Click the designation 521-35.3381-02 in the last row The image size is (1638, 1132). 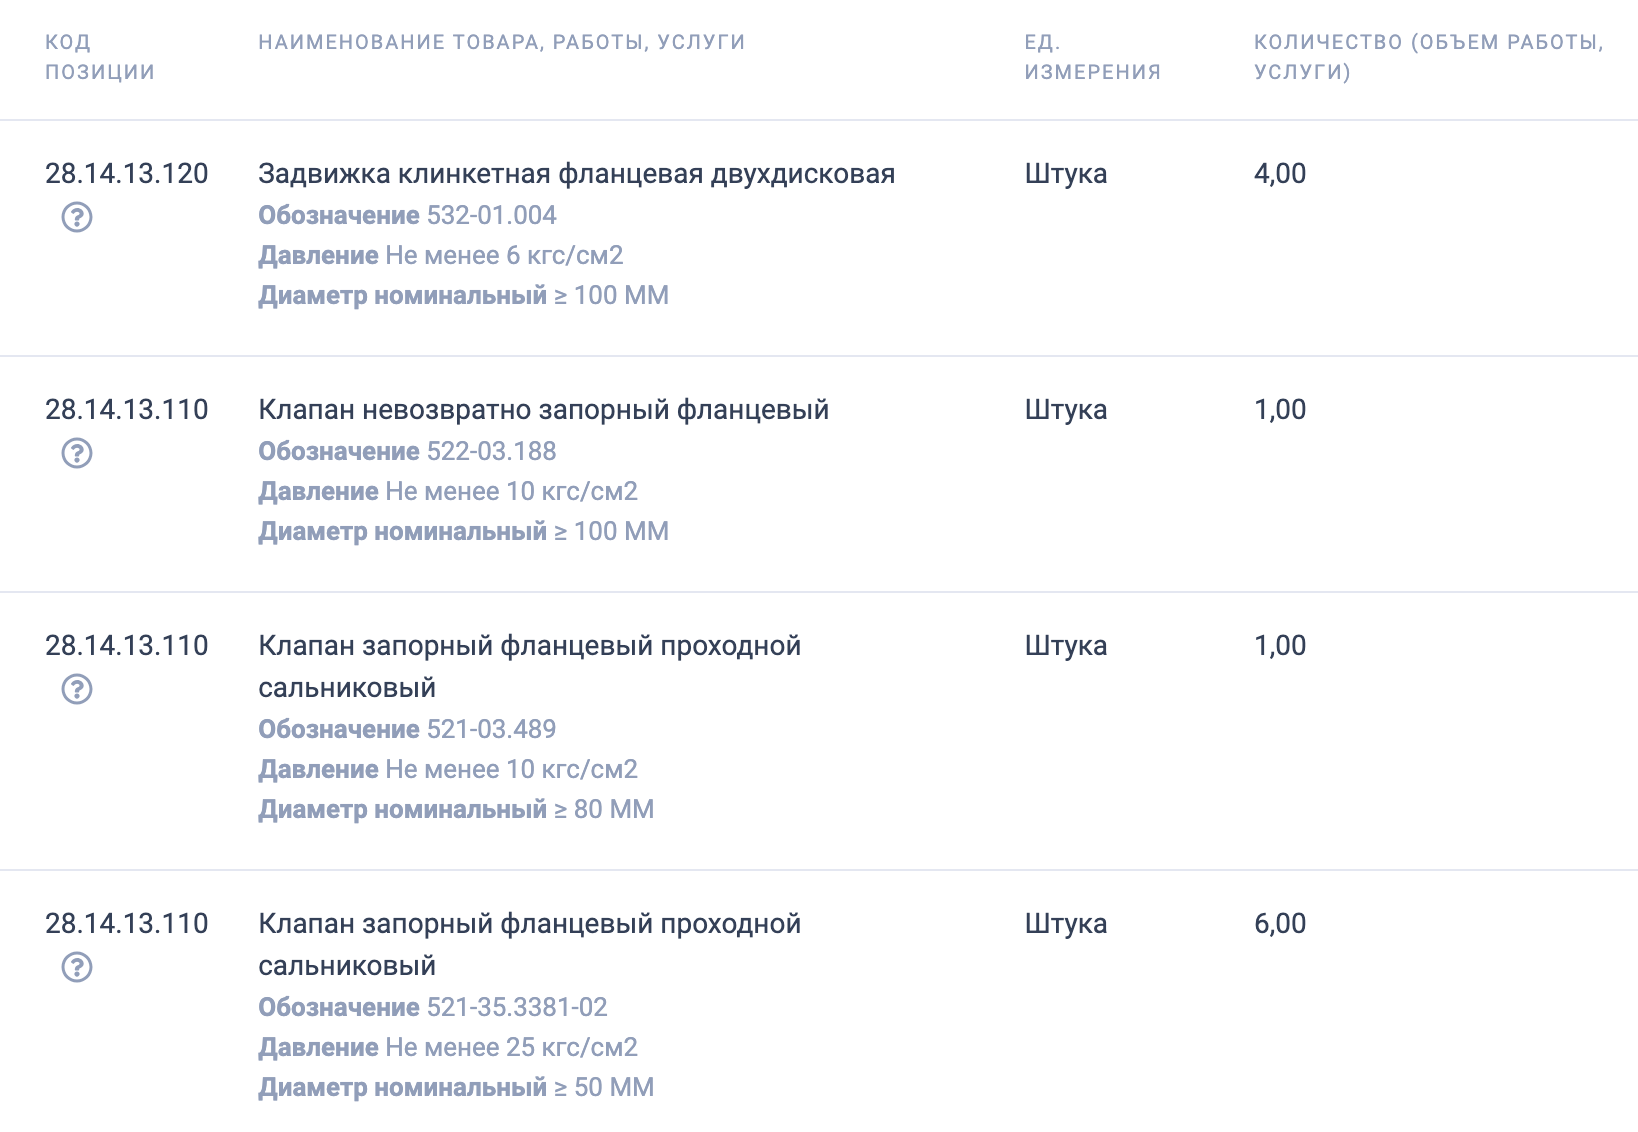516,1008
